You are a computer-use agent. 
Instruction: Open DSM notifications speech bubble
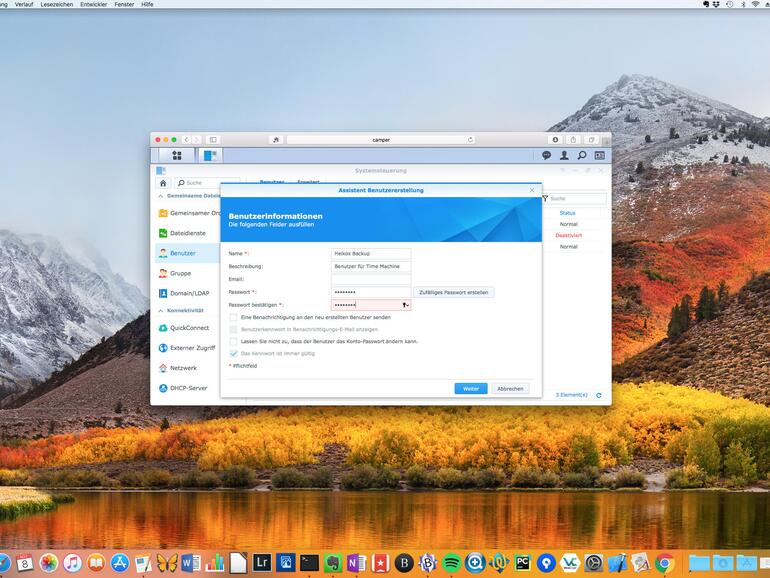[546, 155]
